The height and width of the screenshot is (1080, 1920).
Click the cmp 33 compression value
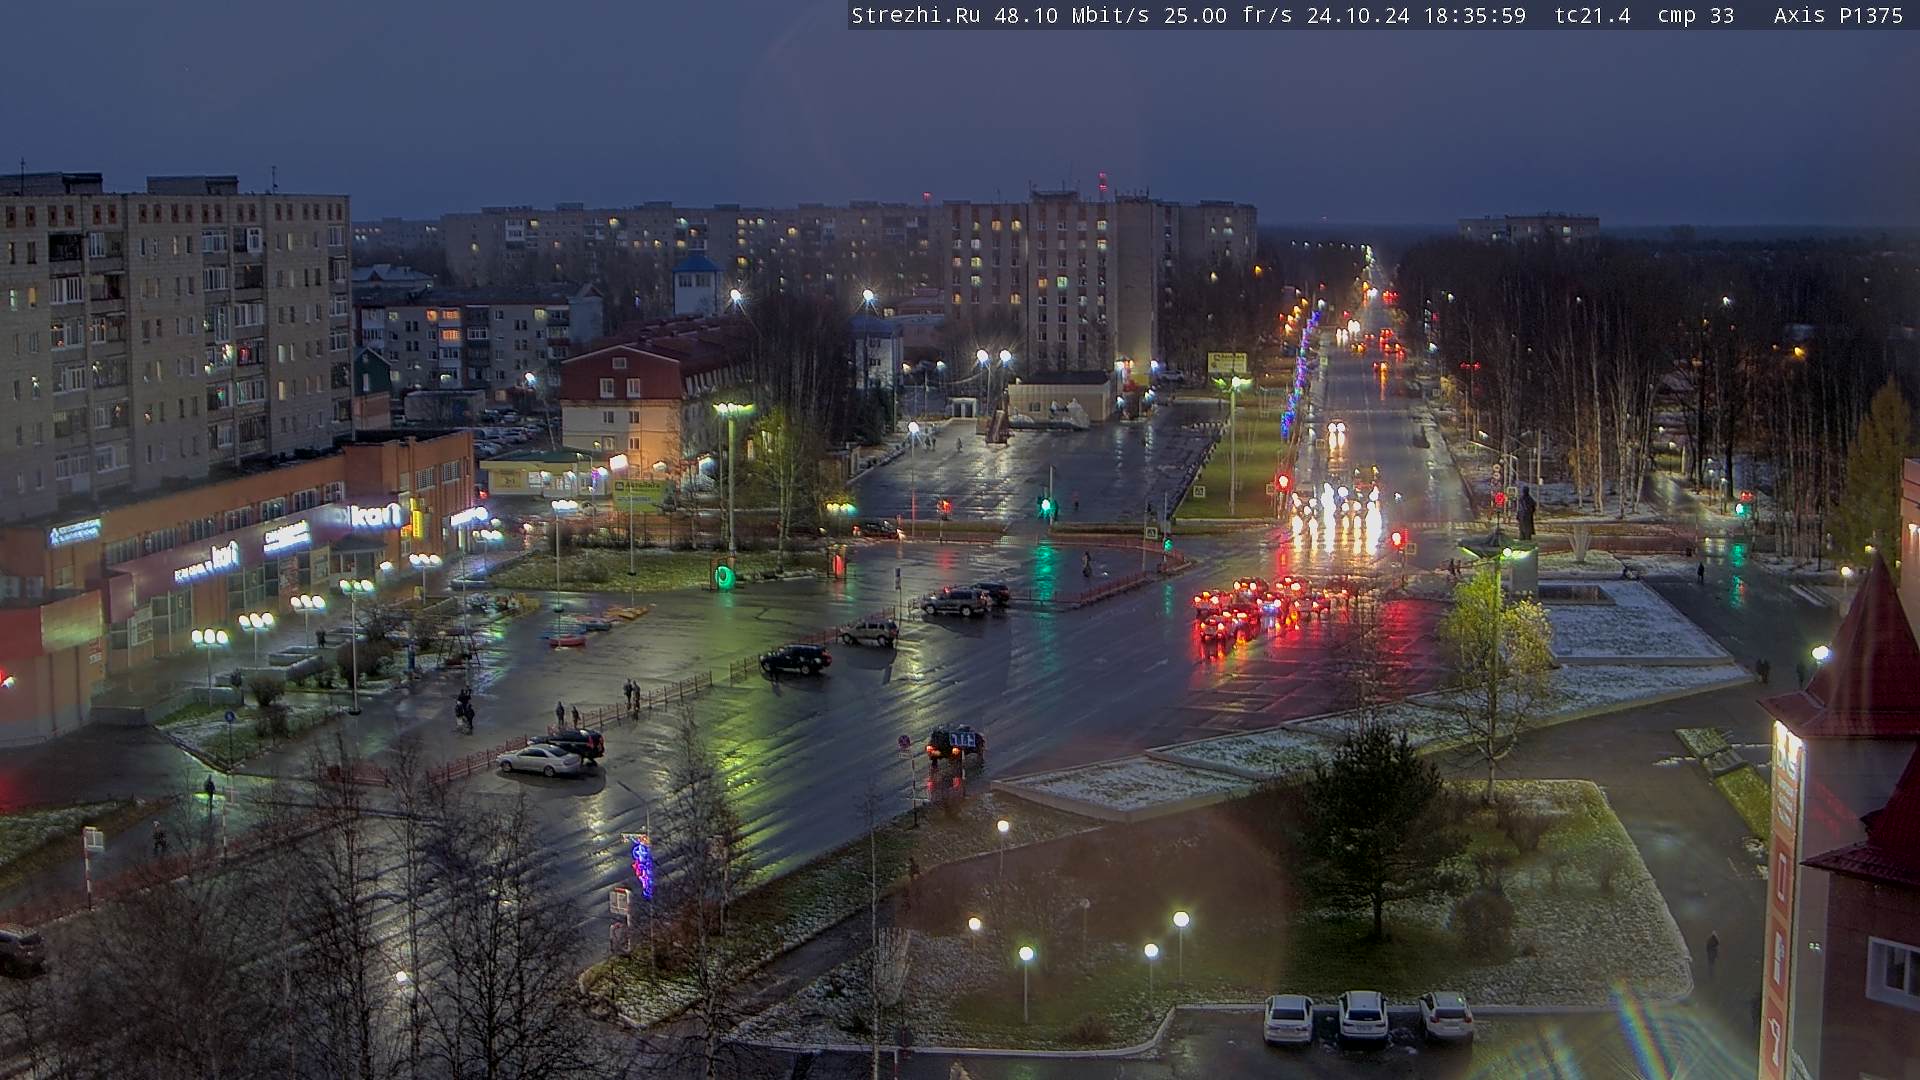pyautogui.click(x=1695, y=15)
